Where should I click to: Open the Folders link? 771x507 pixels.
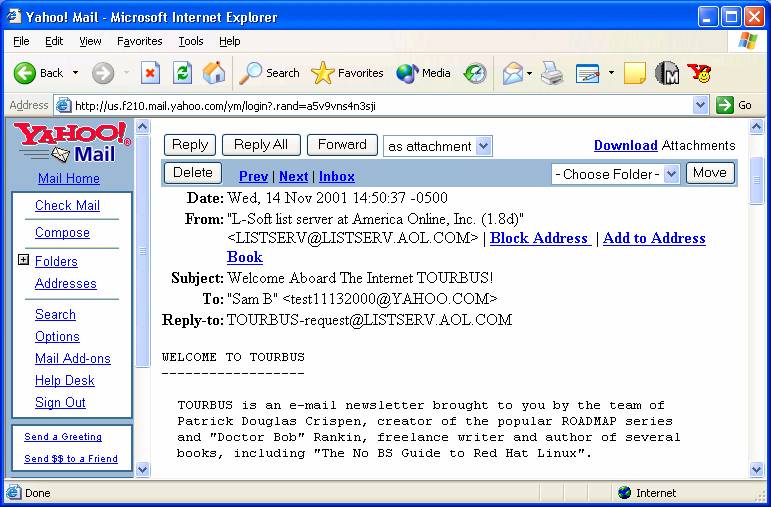point(56,261)
